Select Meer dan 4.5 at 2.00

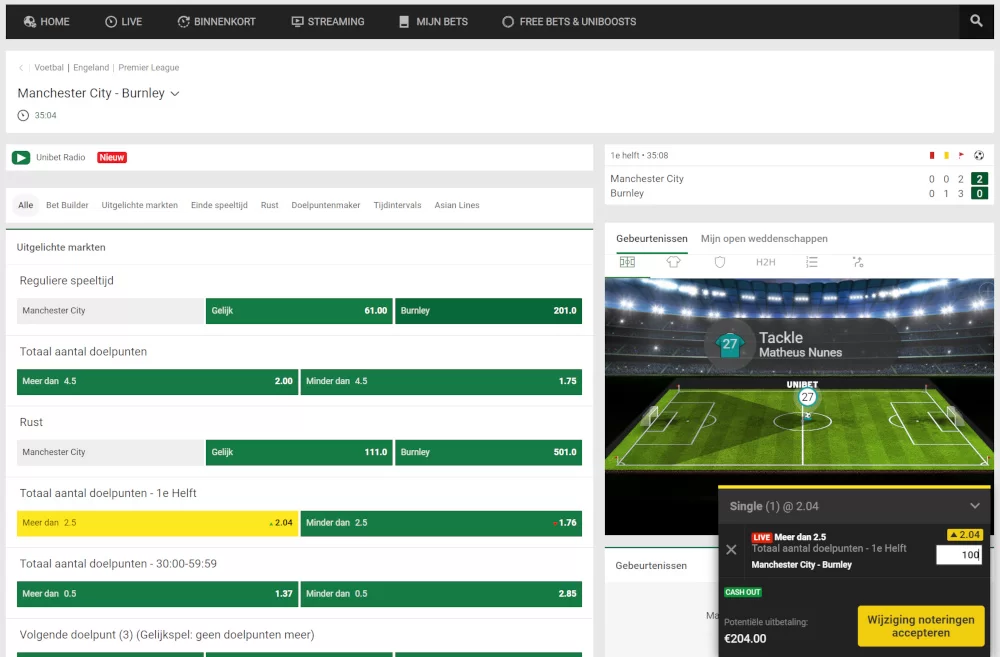[x=158, y=381]
